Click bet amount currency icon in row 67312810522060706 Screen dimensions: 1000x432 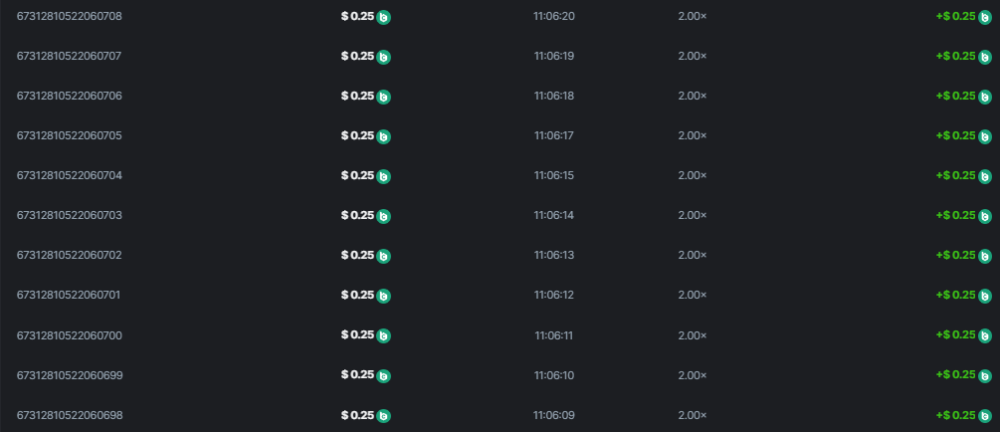click(x=384, y=97)
